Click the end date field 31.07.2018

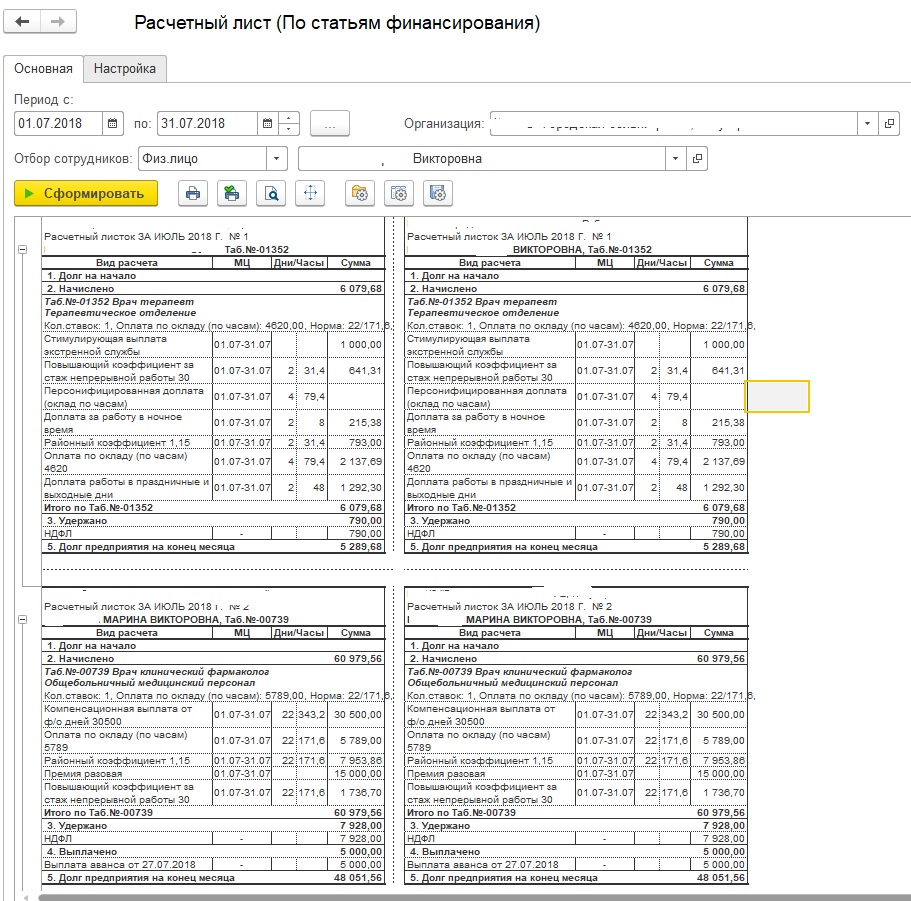click(207, 123)
